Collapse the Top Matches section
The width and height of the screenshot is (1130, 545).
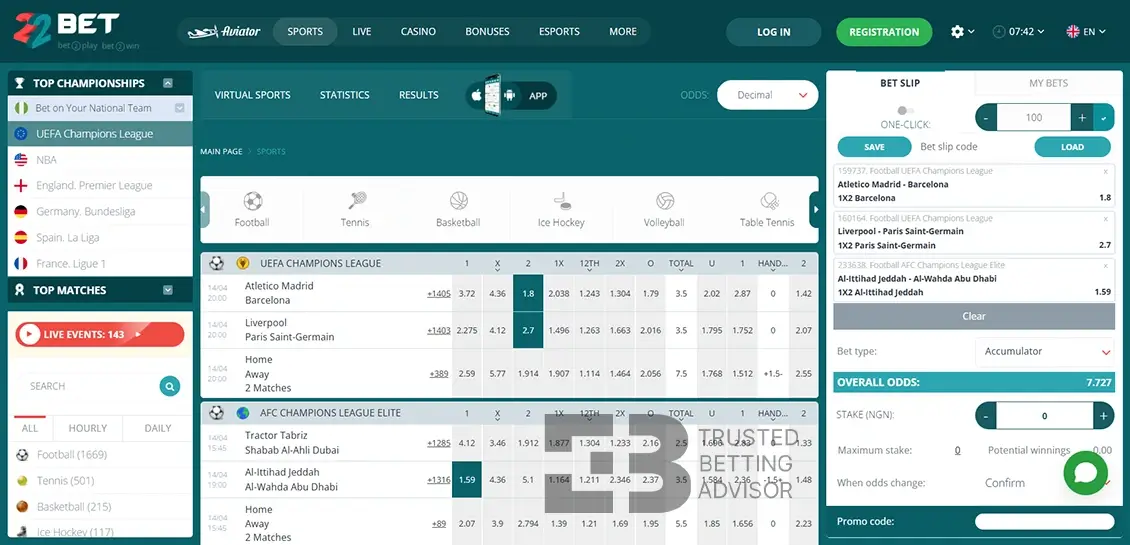pos(168,290)
